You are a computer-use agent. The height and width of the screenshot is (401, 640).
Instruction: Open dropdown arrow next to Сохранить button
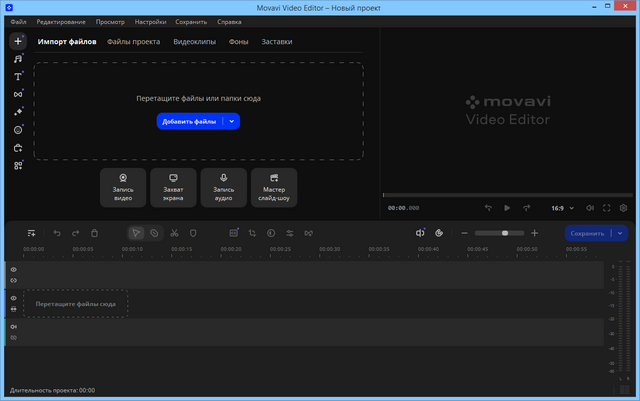click(620, 233)
